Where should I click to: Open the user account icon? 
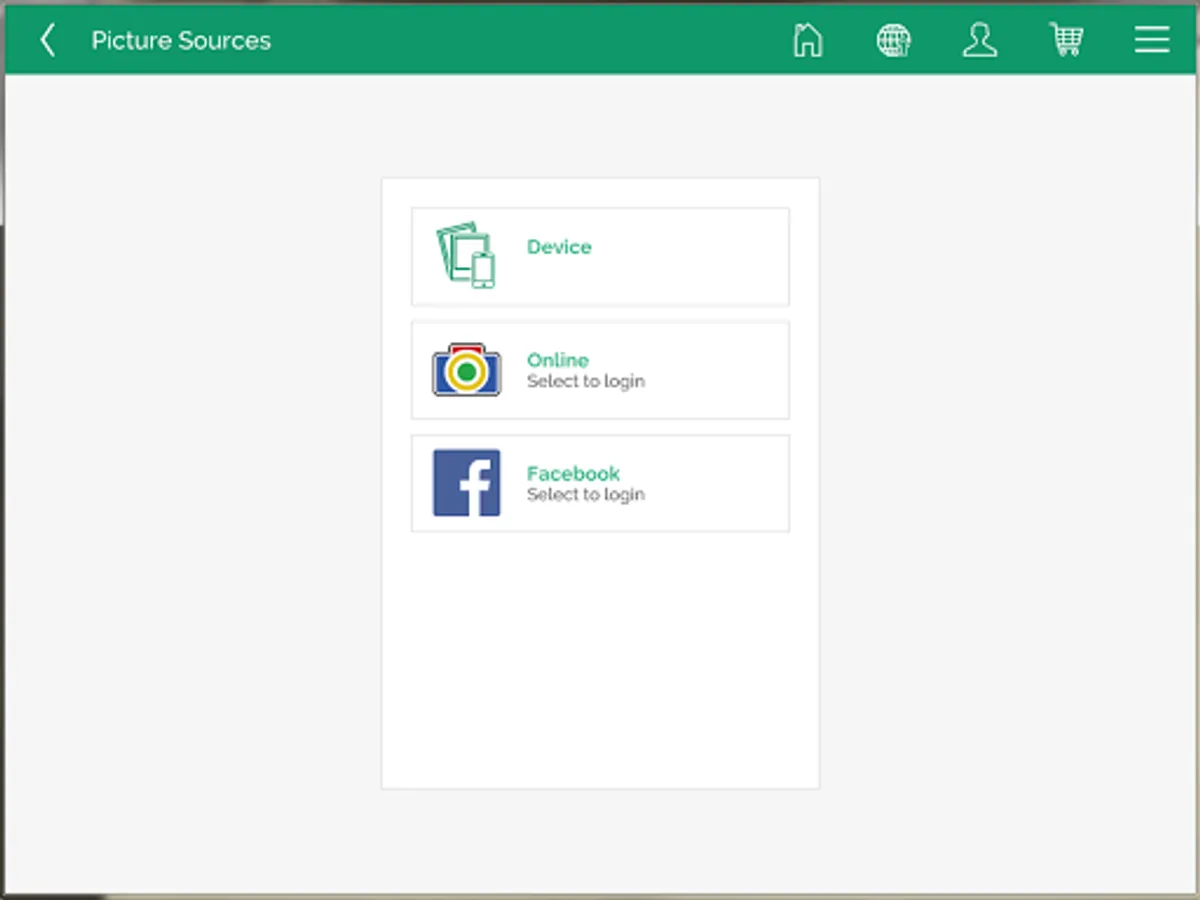coord(980,40)
